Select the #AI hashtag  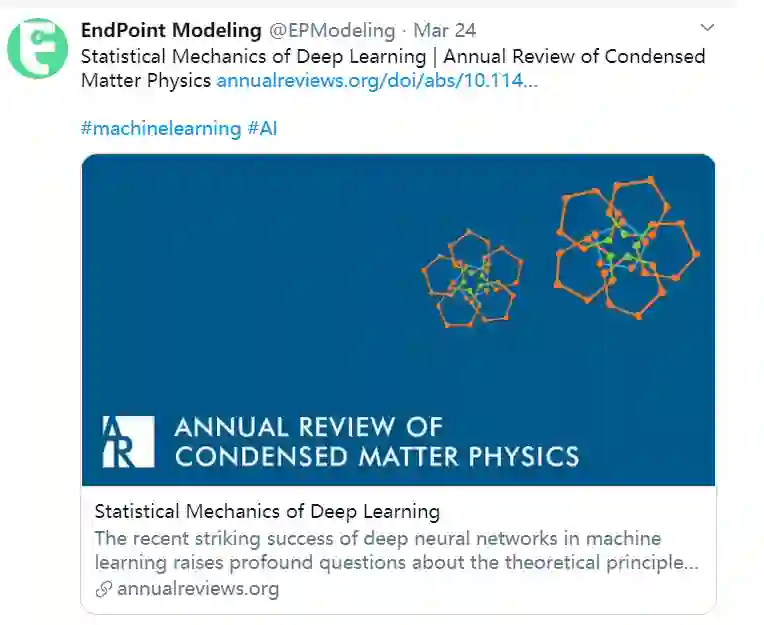click(262, 129)
